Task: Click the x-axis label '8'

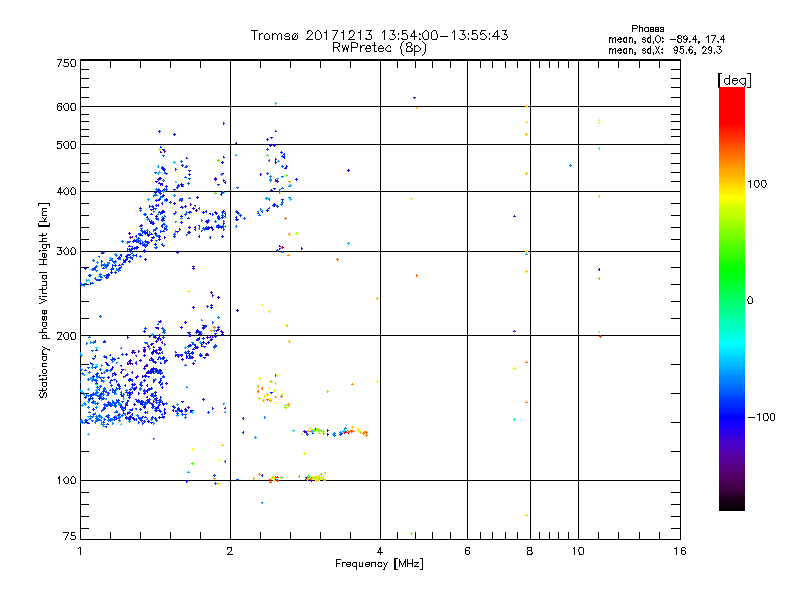Action: tap(530, 551)
